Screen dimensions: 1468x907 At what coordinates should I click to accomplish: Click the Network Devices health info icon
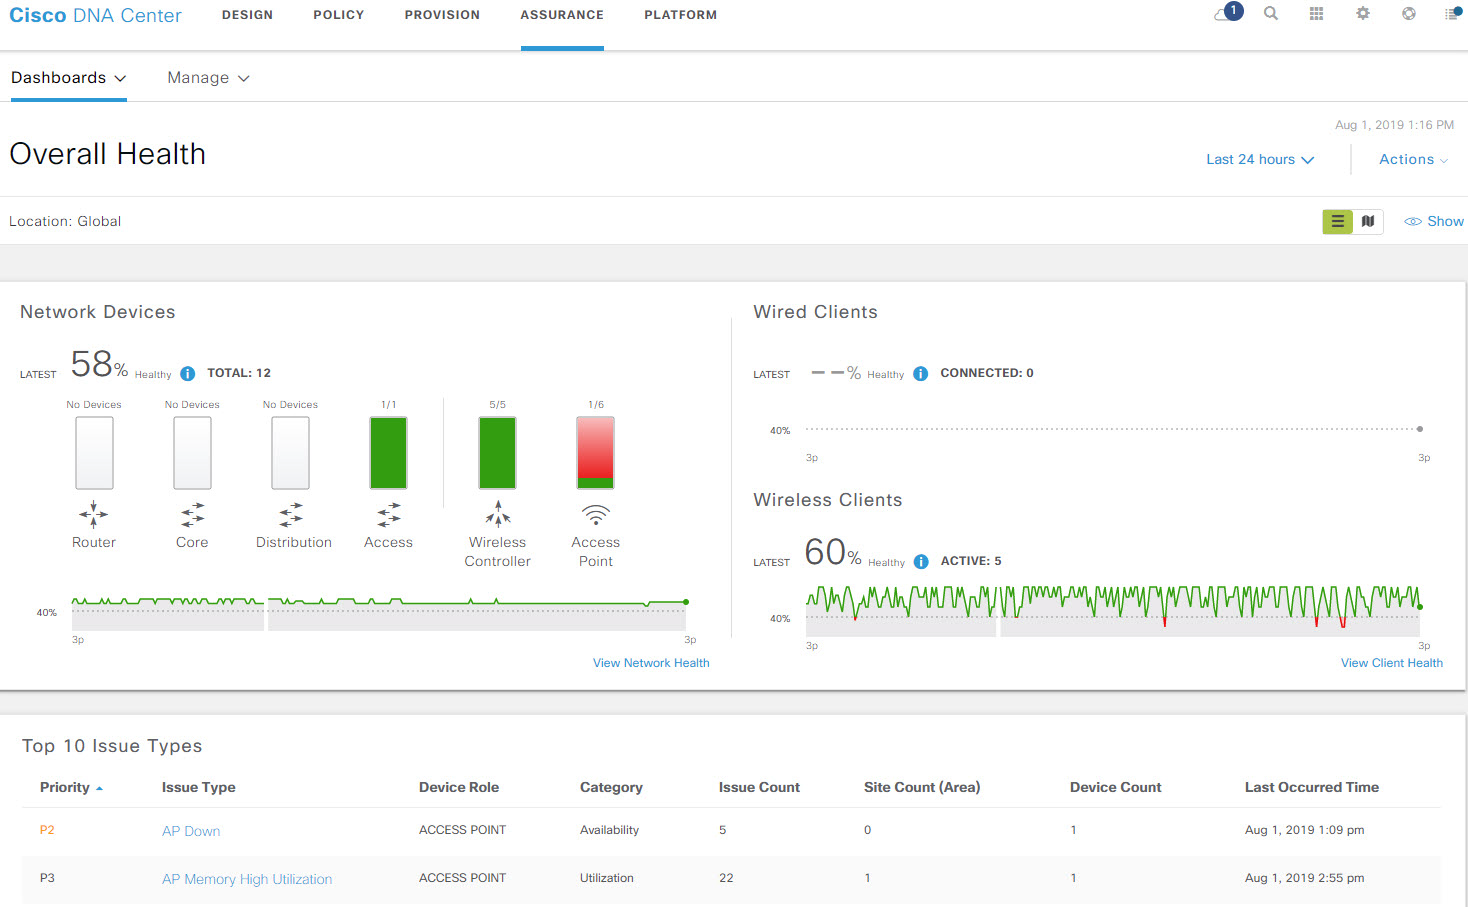tap(187, 373)
